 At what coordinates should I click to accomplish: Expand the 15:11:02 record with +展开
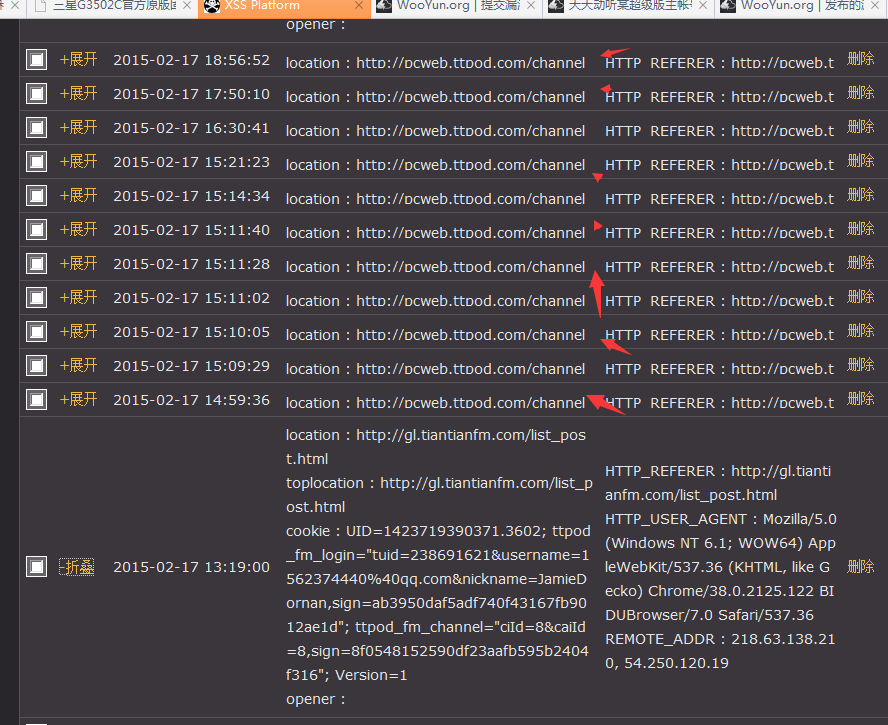(79, 297)
